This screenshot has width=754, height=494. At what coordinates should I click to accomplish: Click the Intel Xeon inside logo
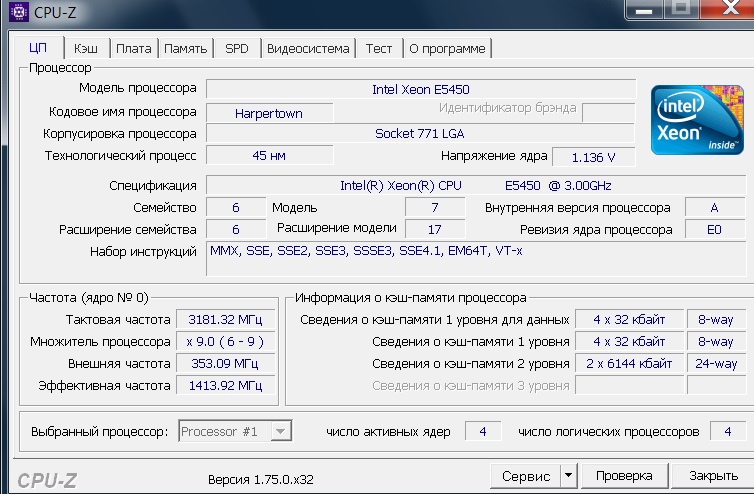697,120
